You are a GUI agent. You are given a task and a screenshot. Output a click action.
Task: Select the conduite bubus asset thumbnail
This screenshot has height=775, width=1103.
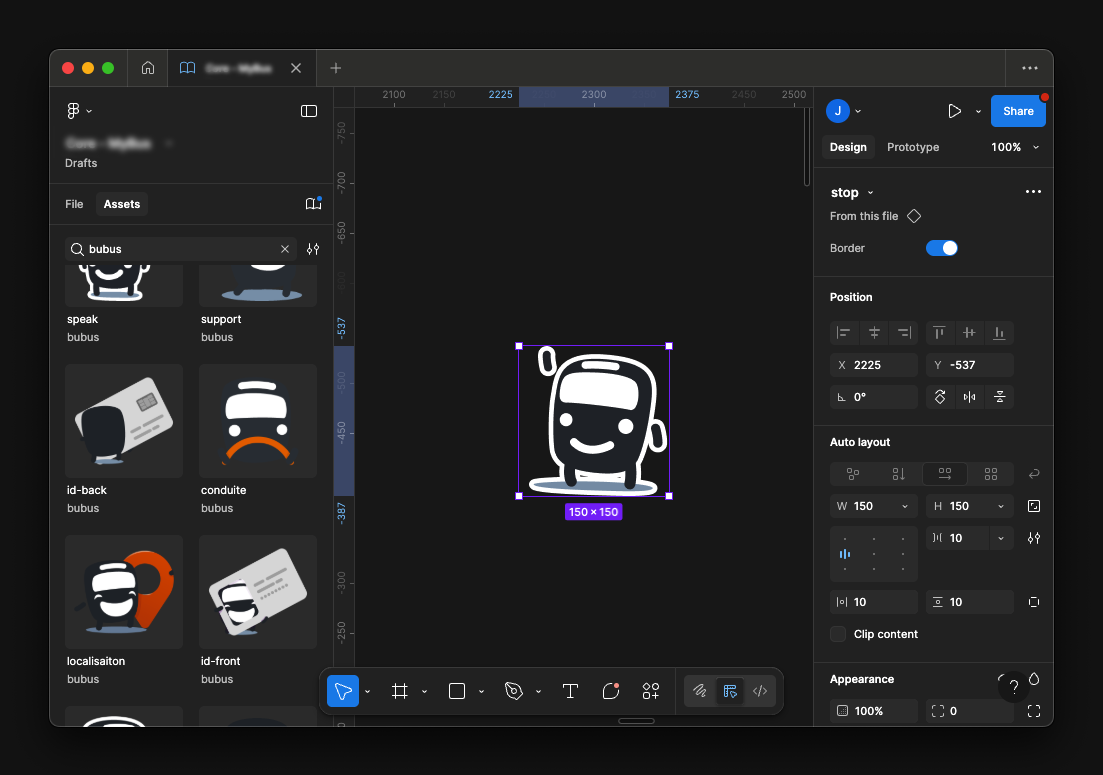(x=257, y=421)
